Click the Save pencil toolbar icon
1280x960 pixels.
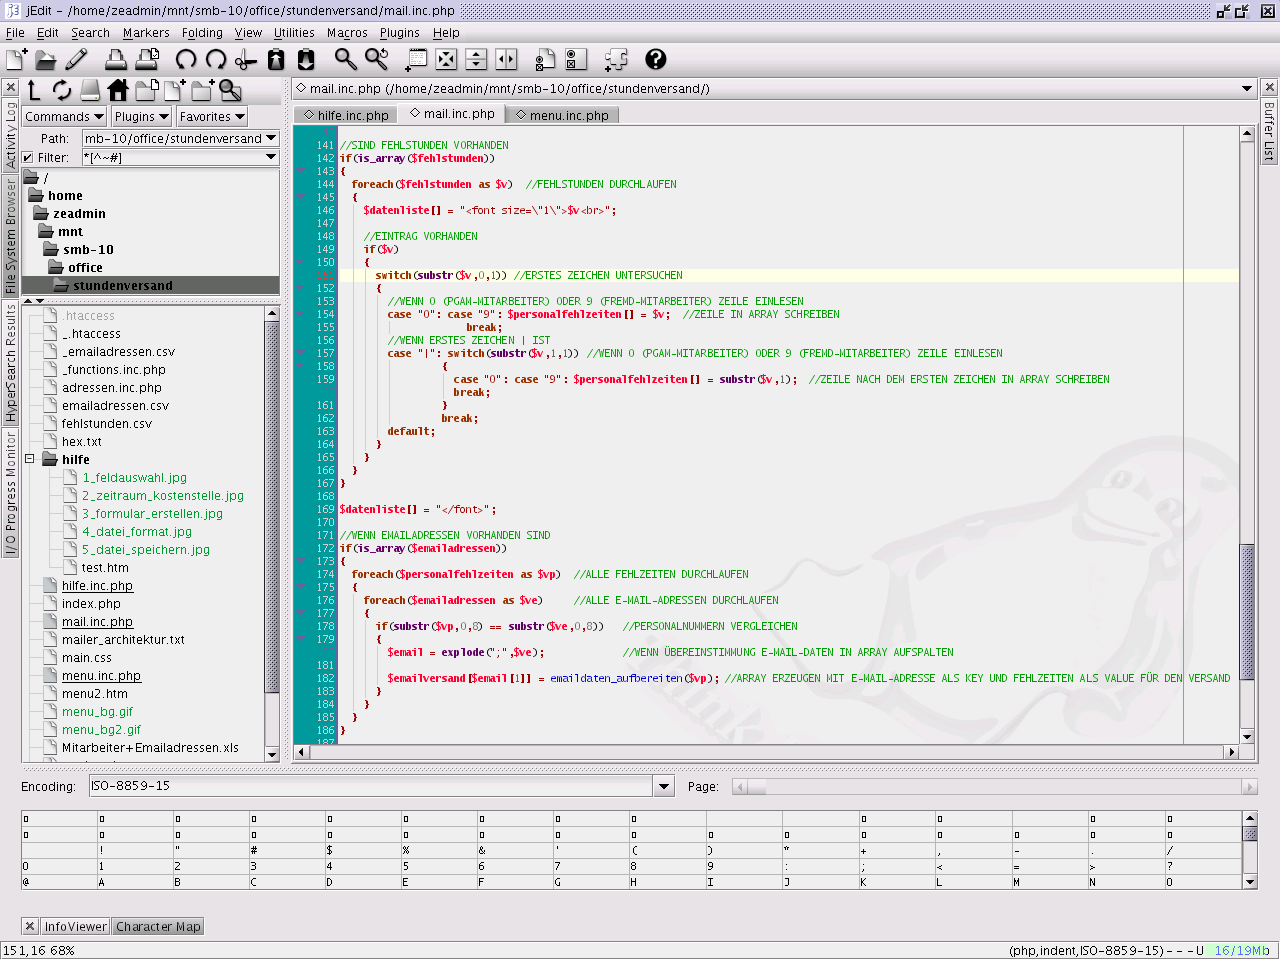coord(76,60)
